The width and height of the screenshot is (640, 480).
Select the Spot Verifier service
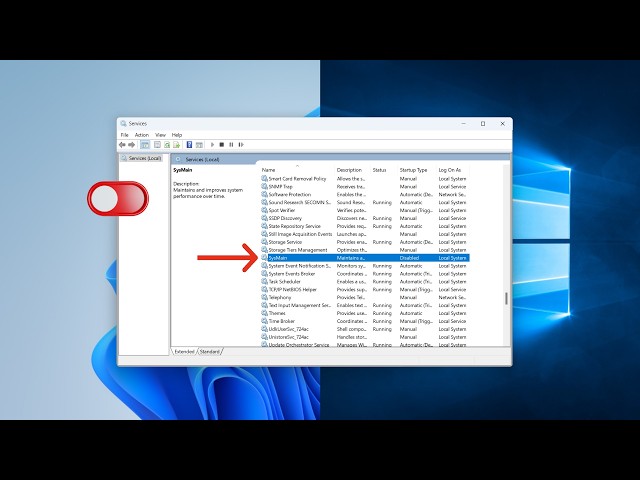pyautogui.click(x=282, y=210)
